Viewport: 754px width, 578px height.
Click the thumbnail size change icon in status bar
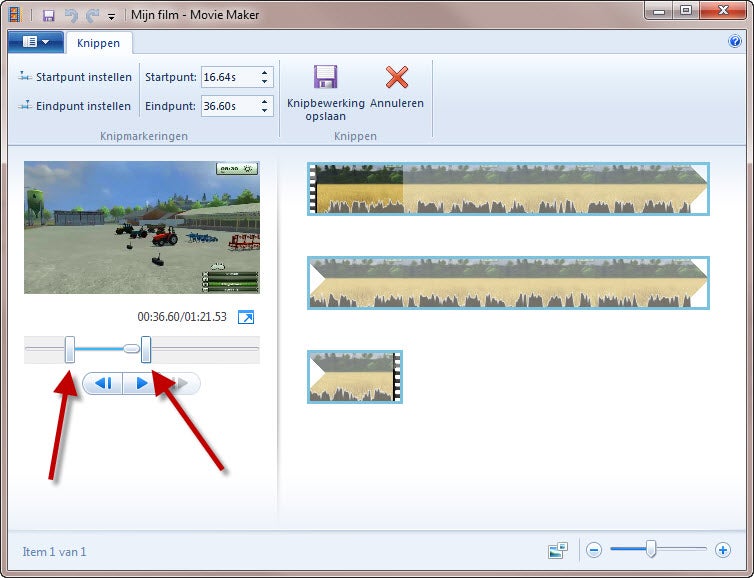pyautogui.click(x=558, y=550)
